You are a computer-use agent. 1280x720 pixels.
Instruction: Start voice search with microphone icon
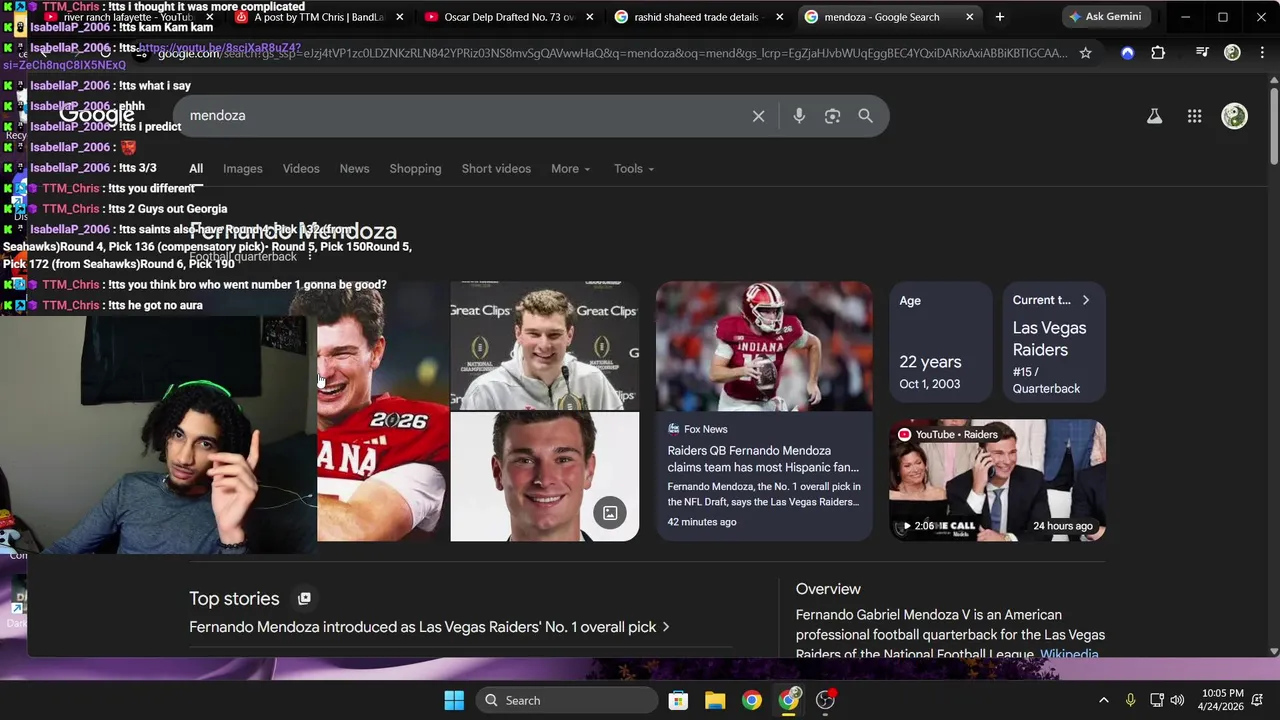pyautogui.click(x=799, y=116)
